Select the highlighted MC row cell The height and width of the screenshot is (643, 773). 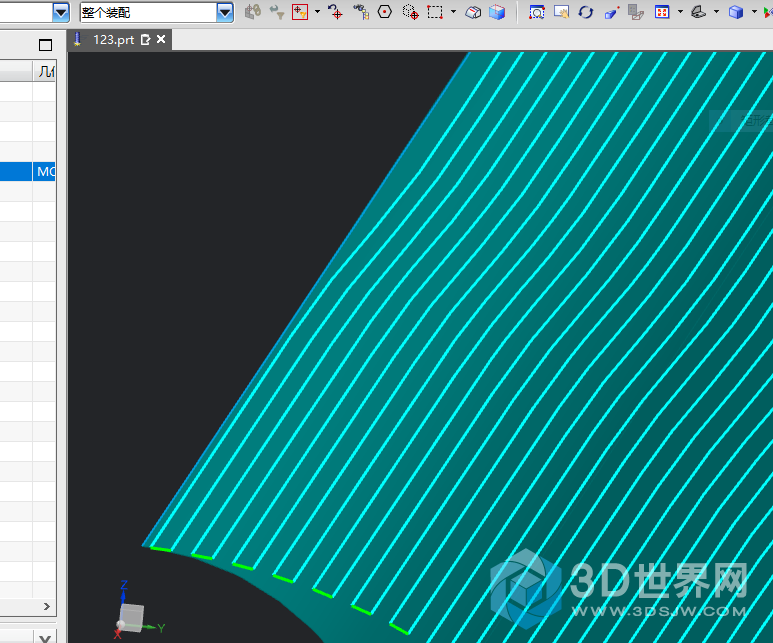pos(45,172)
